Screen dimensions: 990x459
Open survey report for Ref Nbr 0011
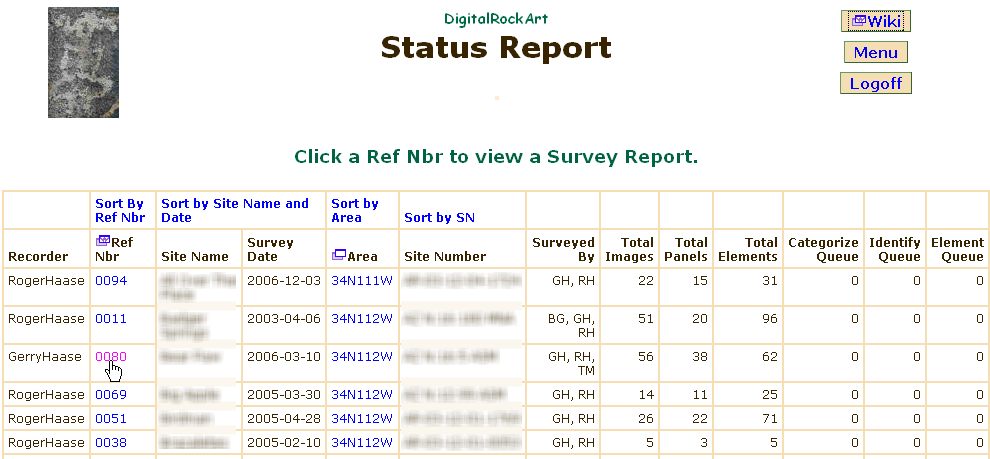pyautogui.click(x=111, y=318)
